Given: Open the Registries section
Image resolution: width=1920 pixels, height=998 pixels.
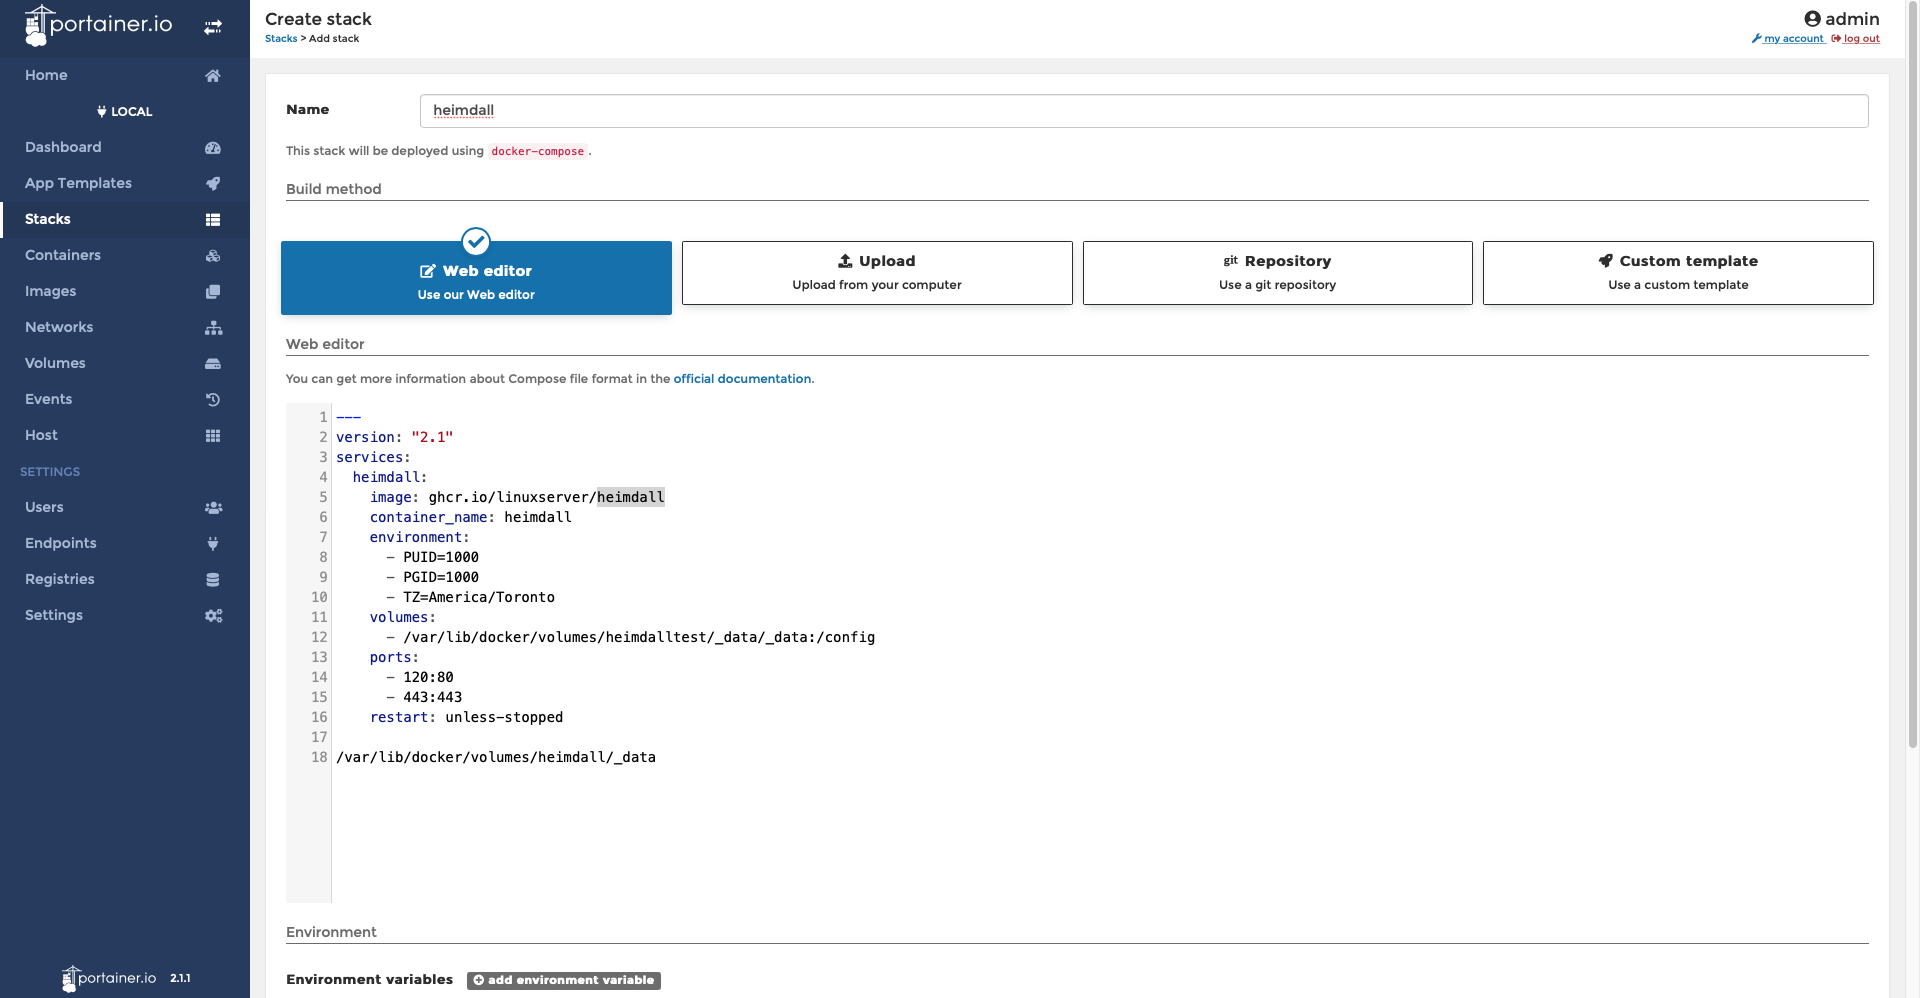Looking at the screenshot, I should point(125,580).
